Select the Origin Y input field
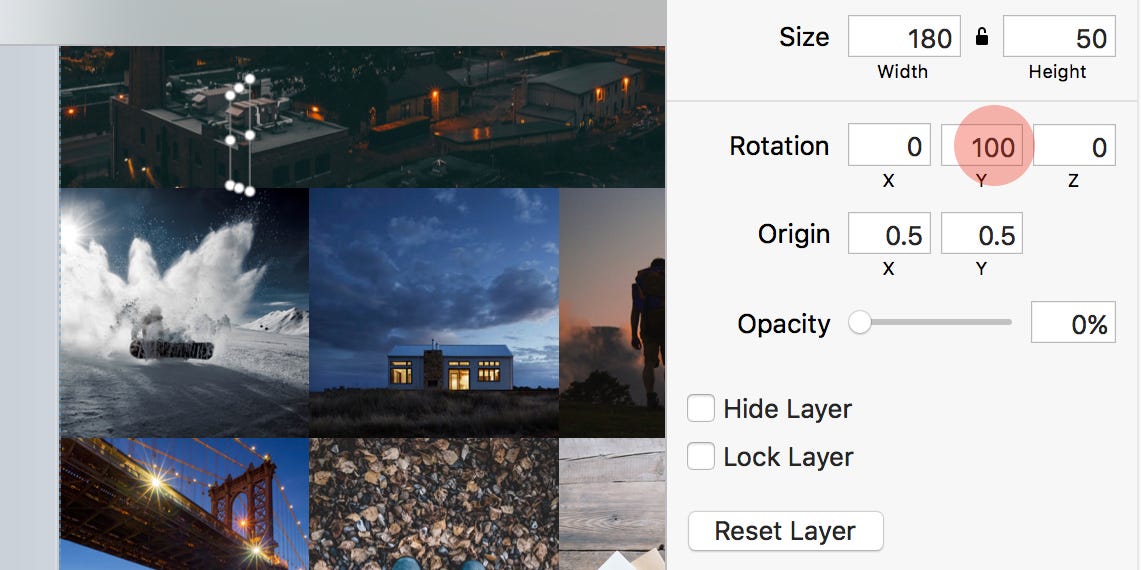This screenshot has height=570, width=1141. point(982,234)
